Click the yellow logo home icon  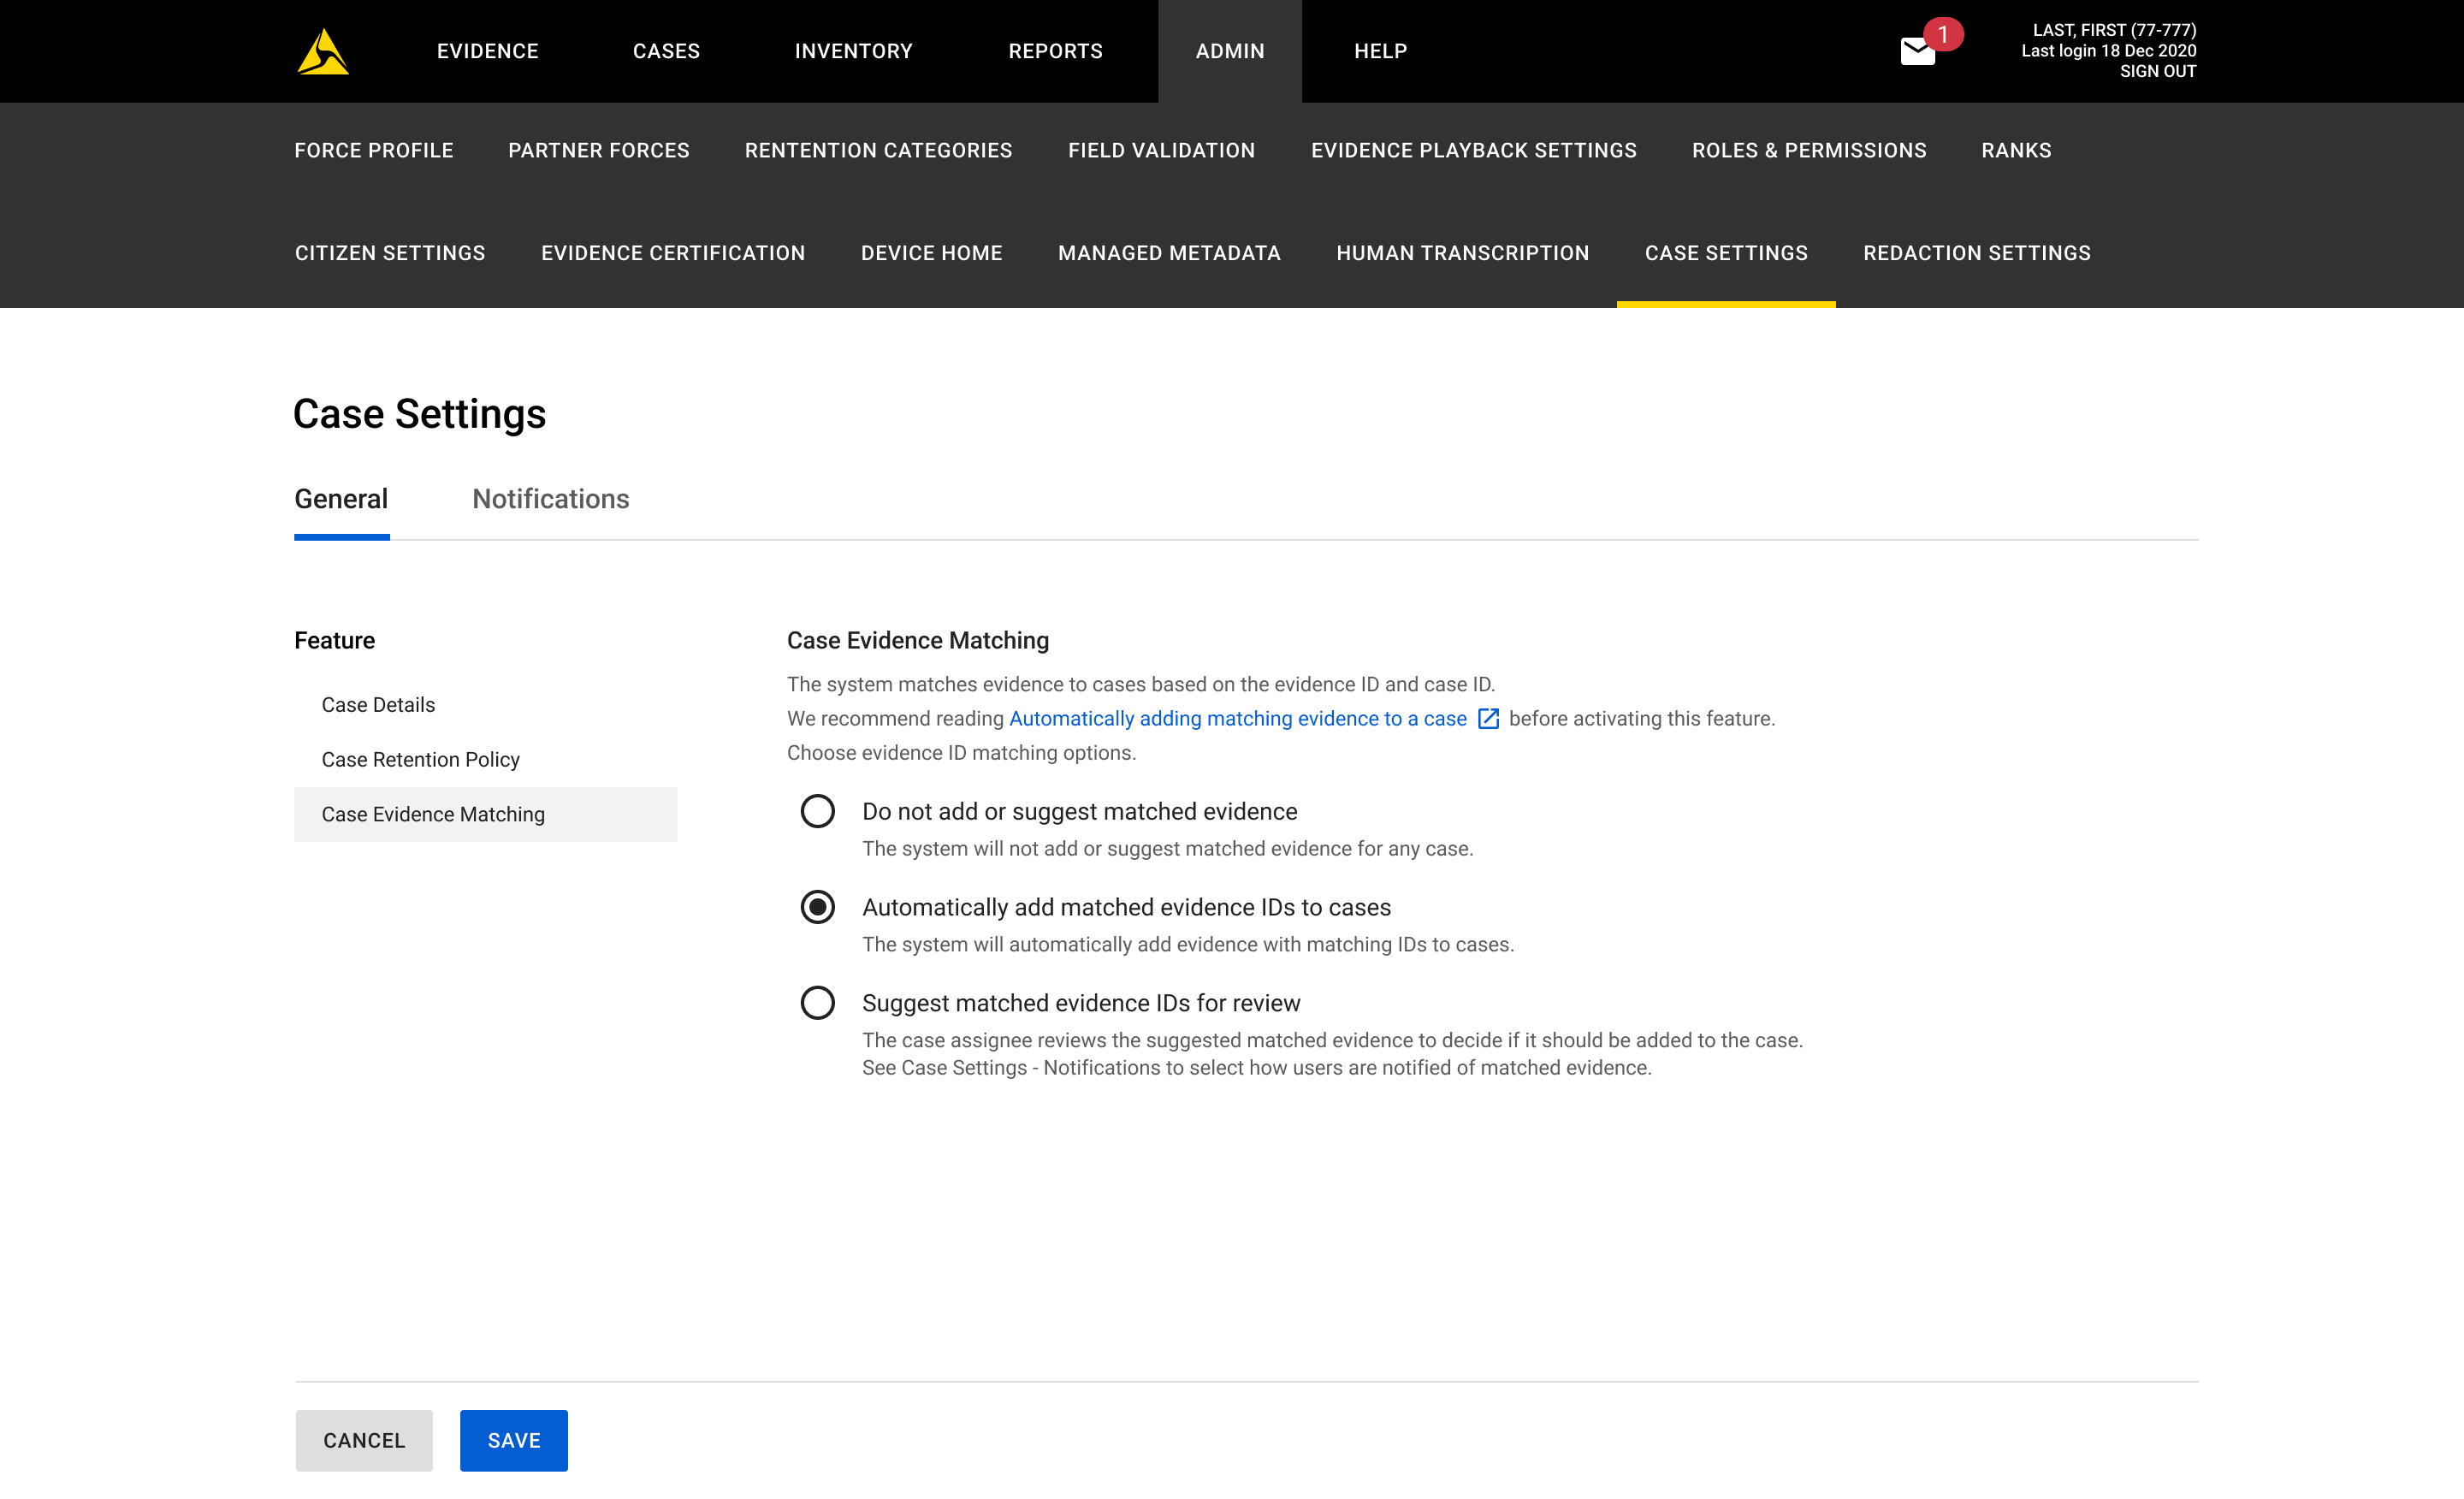click(322, 51)
